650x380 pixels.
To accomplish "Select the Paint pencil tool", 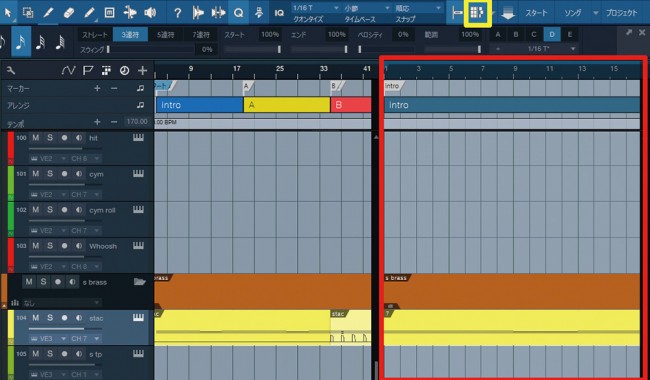I will click(x=89, y=12).
